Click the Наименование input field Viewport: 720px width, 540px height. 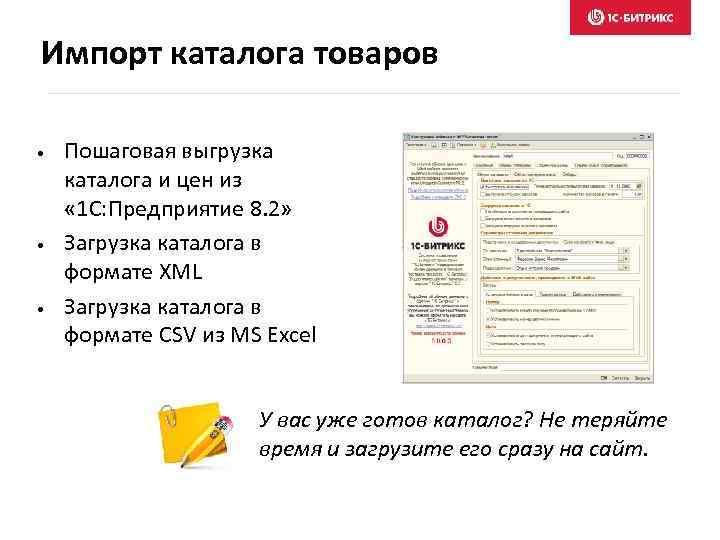click(x=557, y=156)
